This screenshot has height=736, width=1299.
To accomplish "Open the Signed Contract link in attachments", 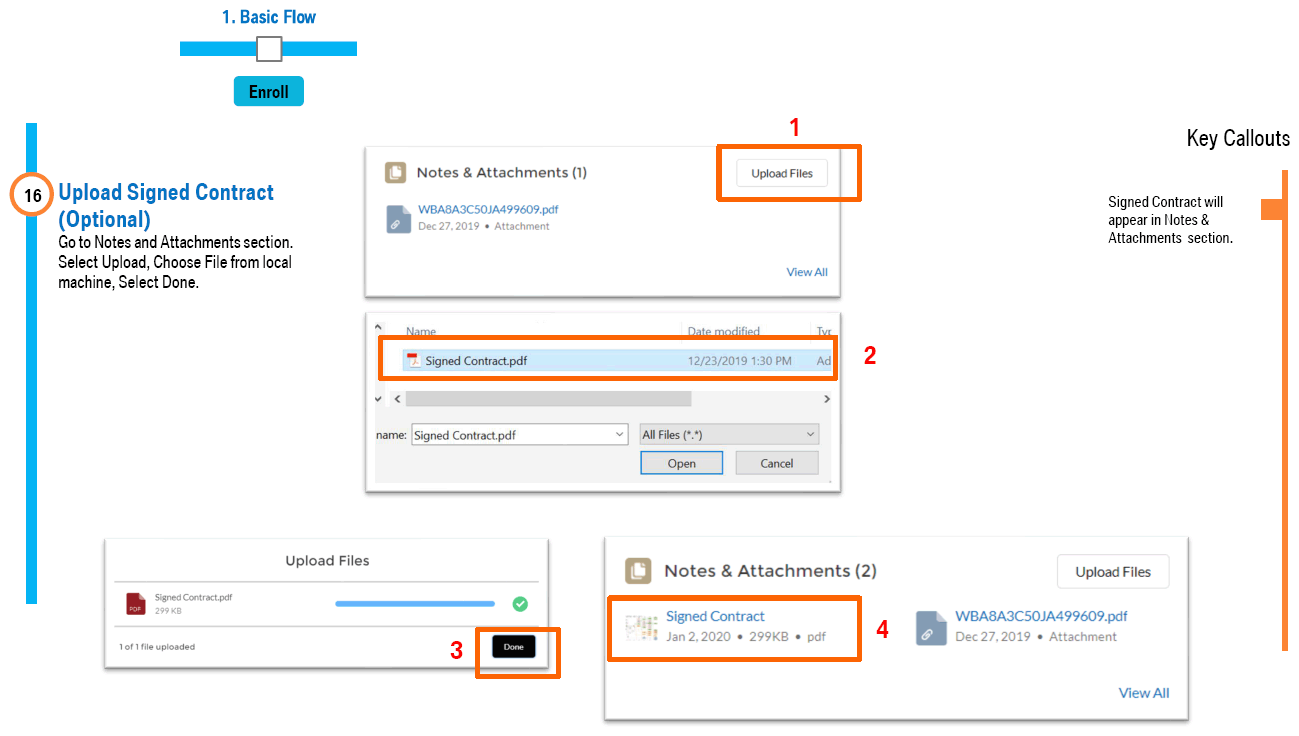I will (x=715, y=616).
